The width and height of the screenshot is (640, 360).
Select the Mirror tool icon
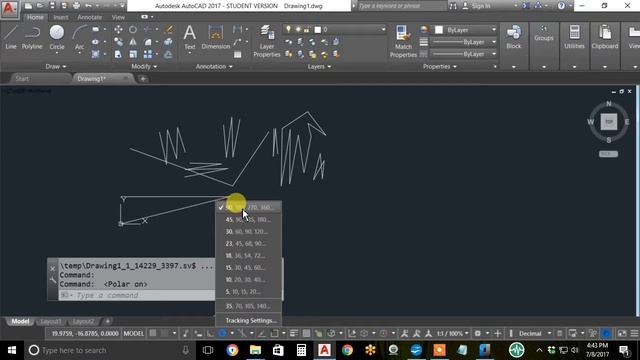click(x=133, y=42)
